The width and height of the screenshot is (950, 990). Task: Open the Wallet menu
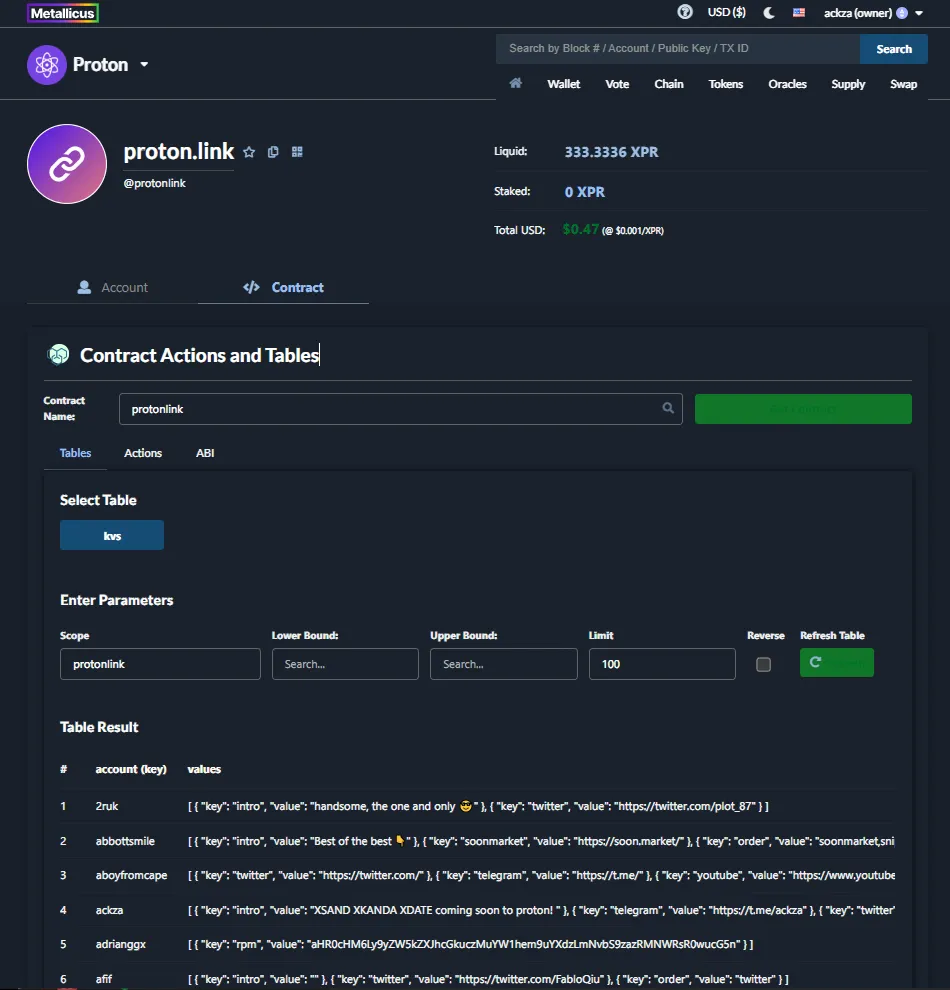click(563, 84)
